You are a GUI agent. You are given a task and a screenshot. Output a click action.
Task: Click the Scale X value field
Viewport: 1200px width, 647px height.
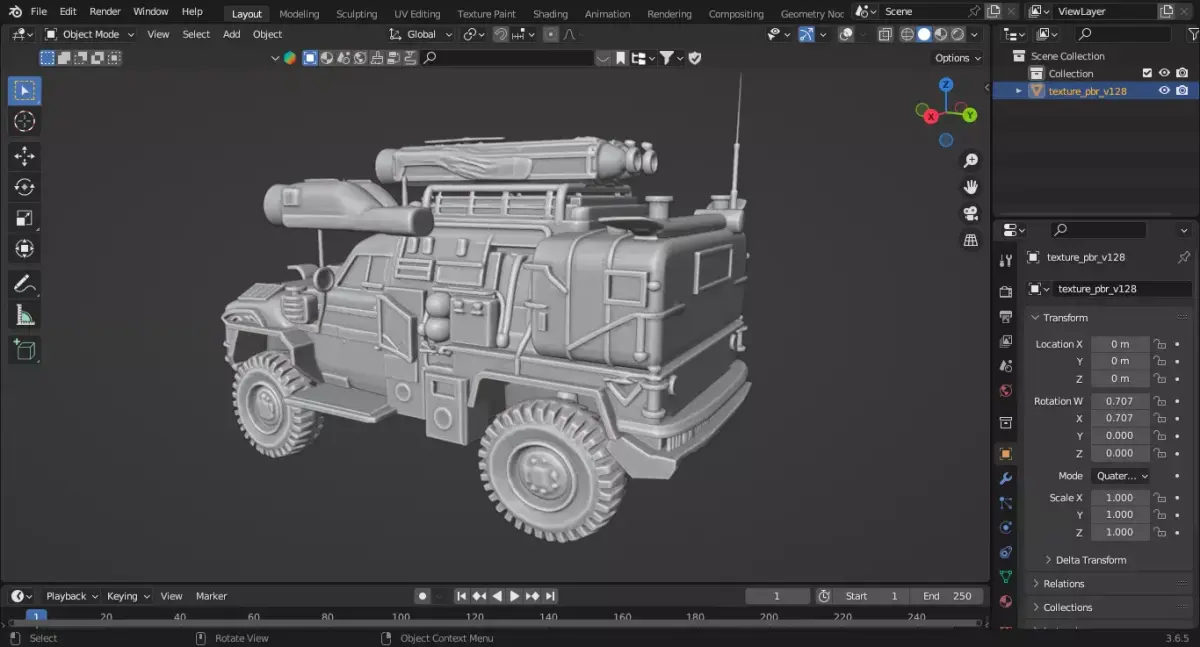[1119, 498]
